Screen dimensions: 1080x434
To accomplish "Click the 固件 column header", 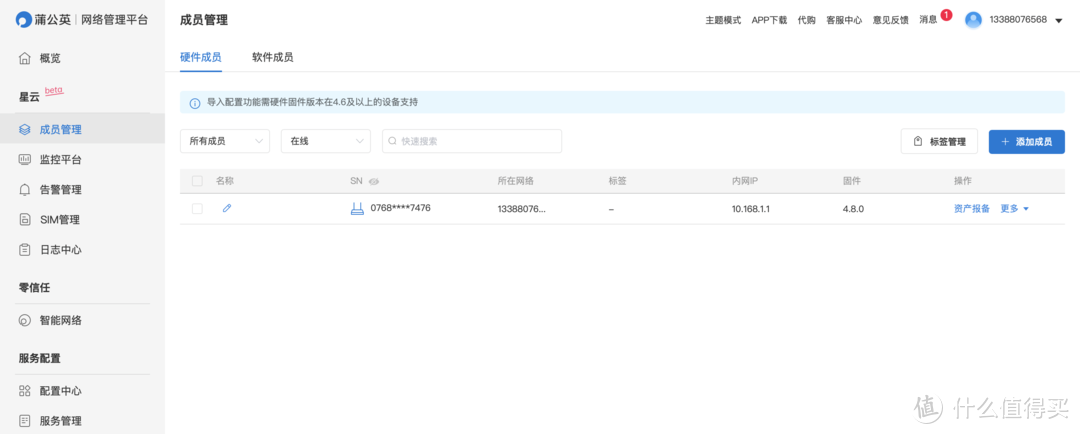I will [852, 181].
